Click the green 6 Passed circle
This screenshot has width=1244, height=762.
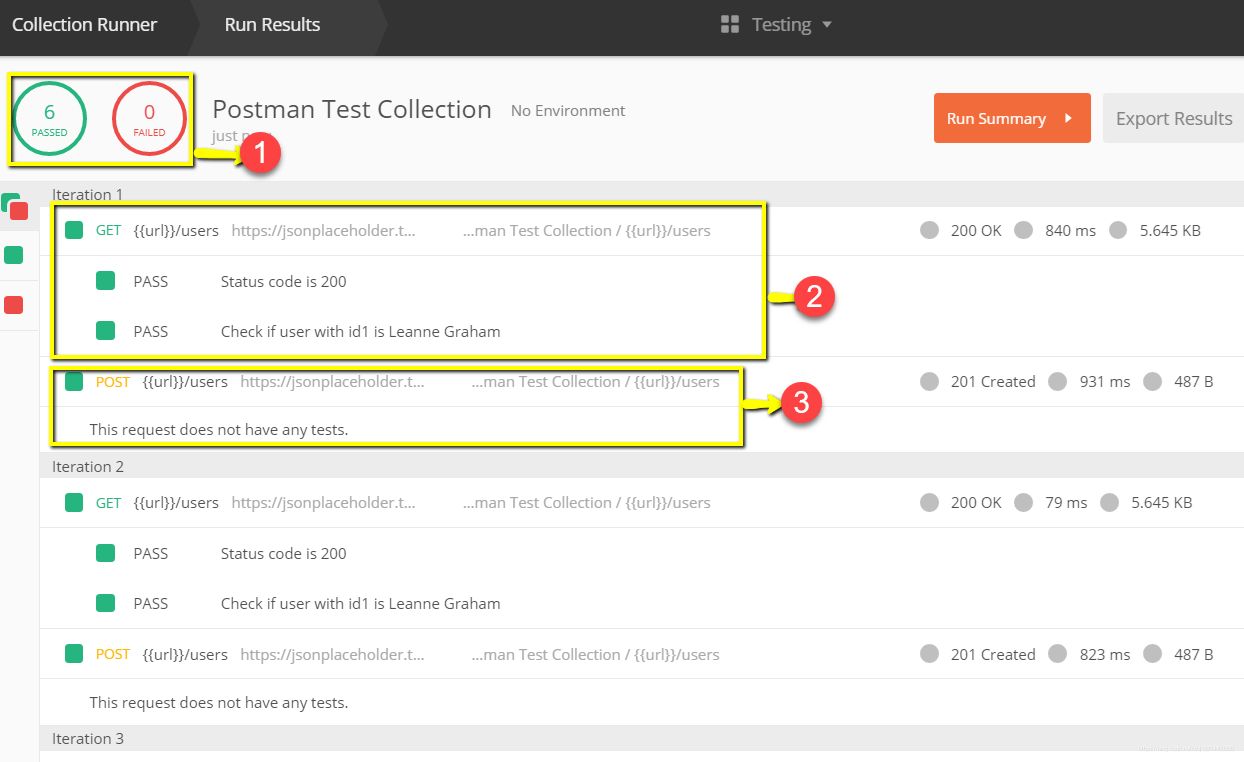pos(49,119)
